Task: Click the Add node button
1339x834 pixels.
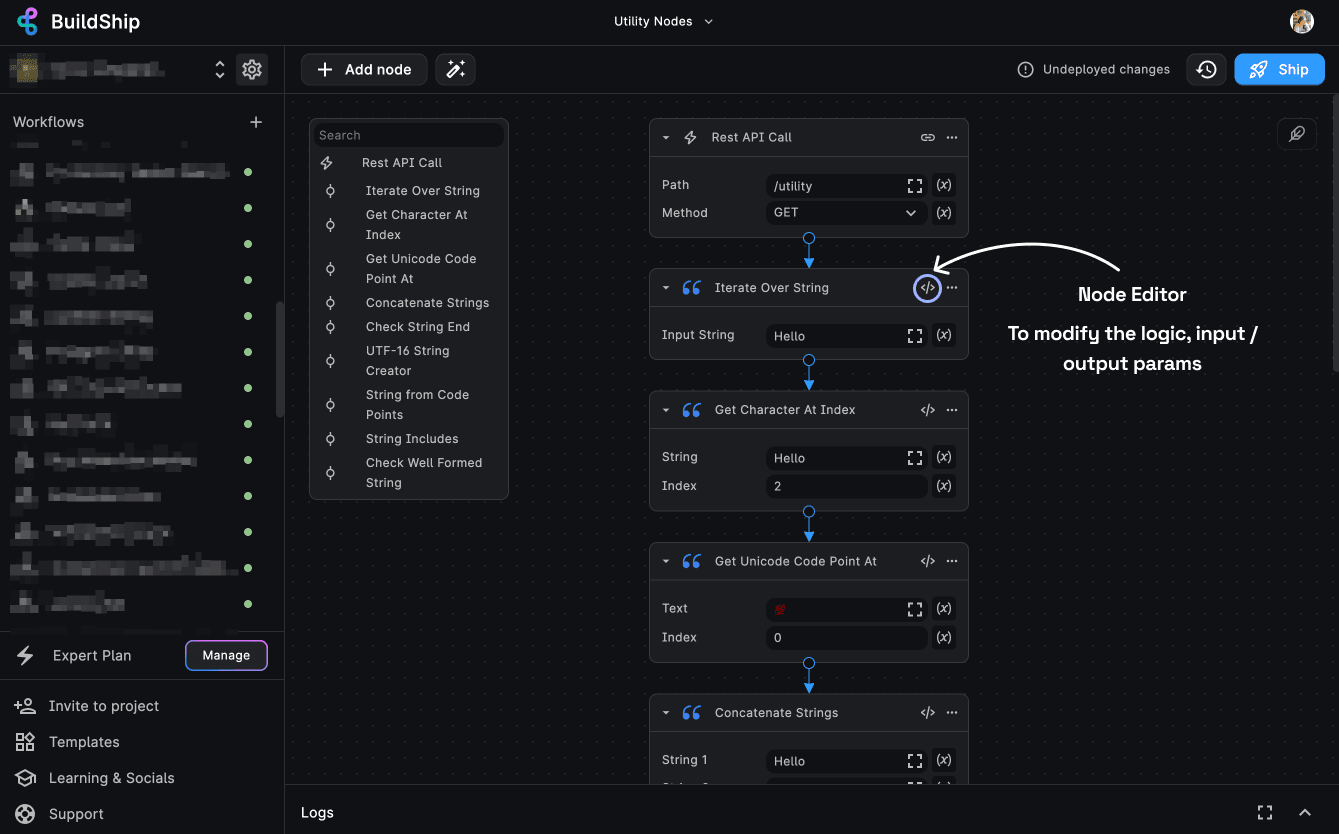Action: click(x=364, y=69)
